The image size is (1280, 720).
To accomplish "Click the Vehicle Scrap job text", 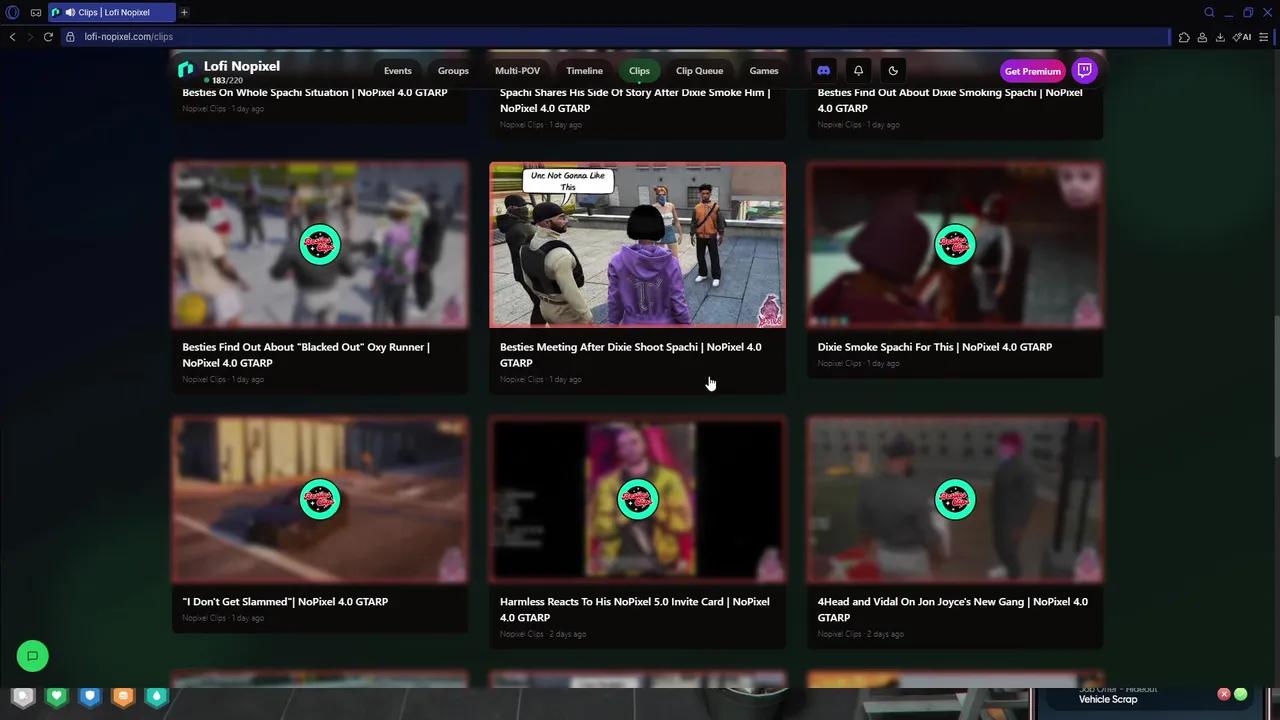I will (x=1108, y=699).
